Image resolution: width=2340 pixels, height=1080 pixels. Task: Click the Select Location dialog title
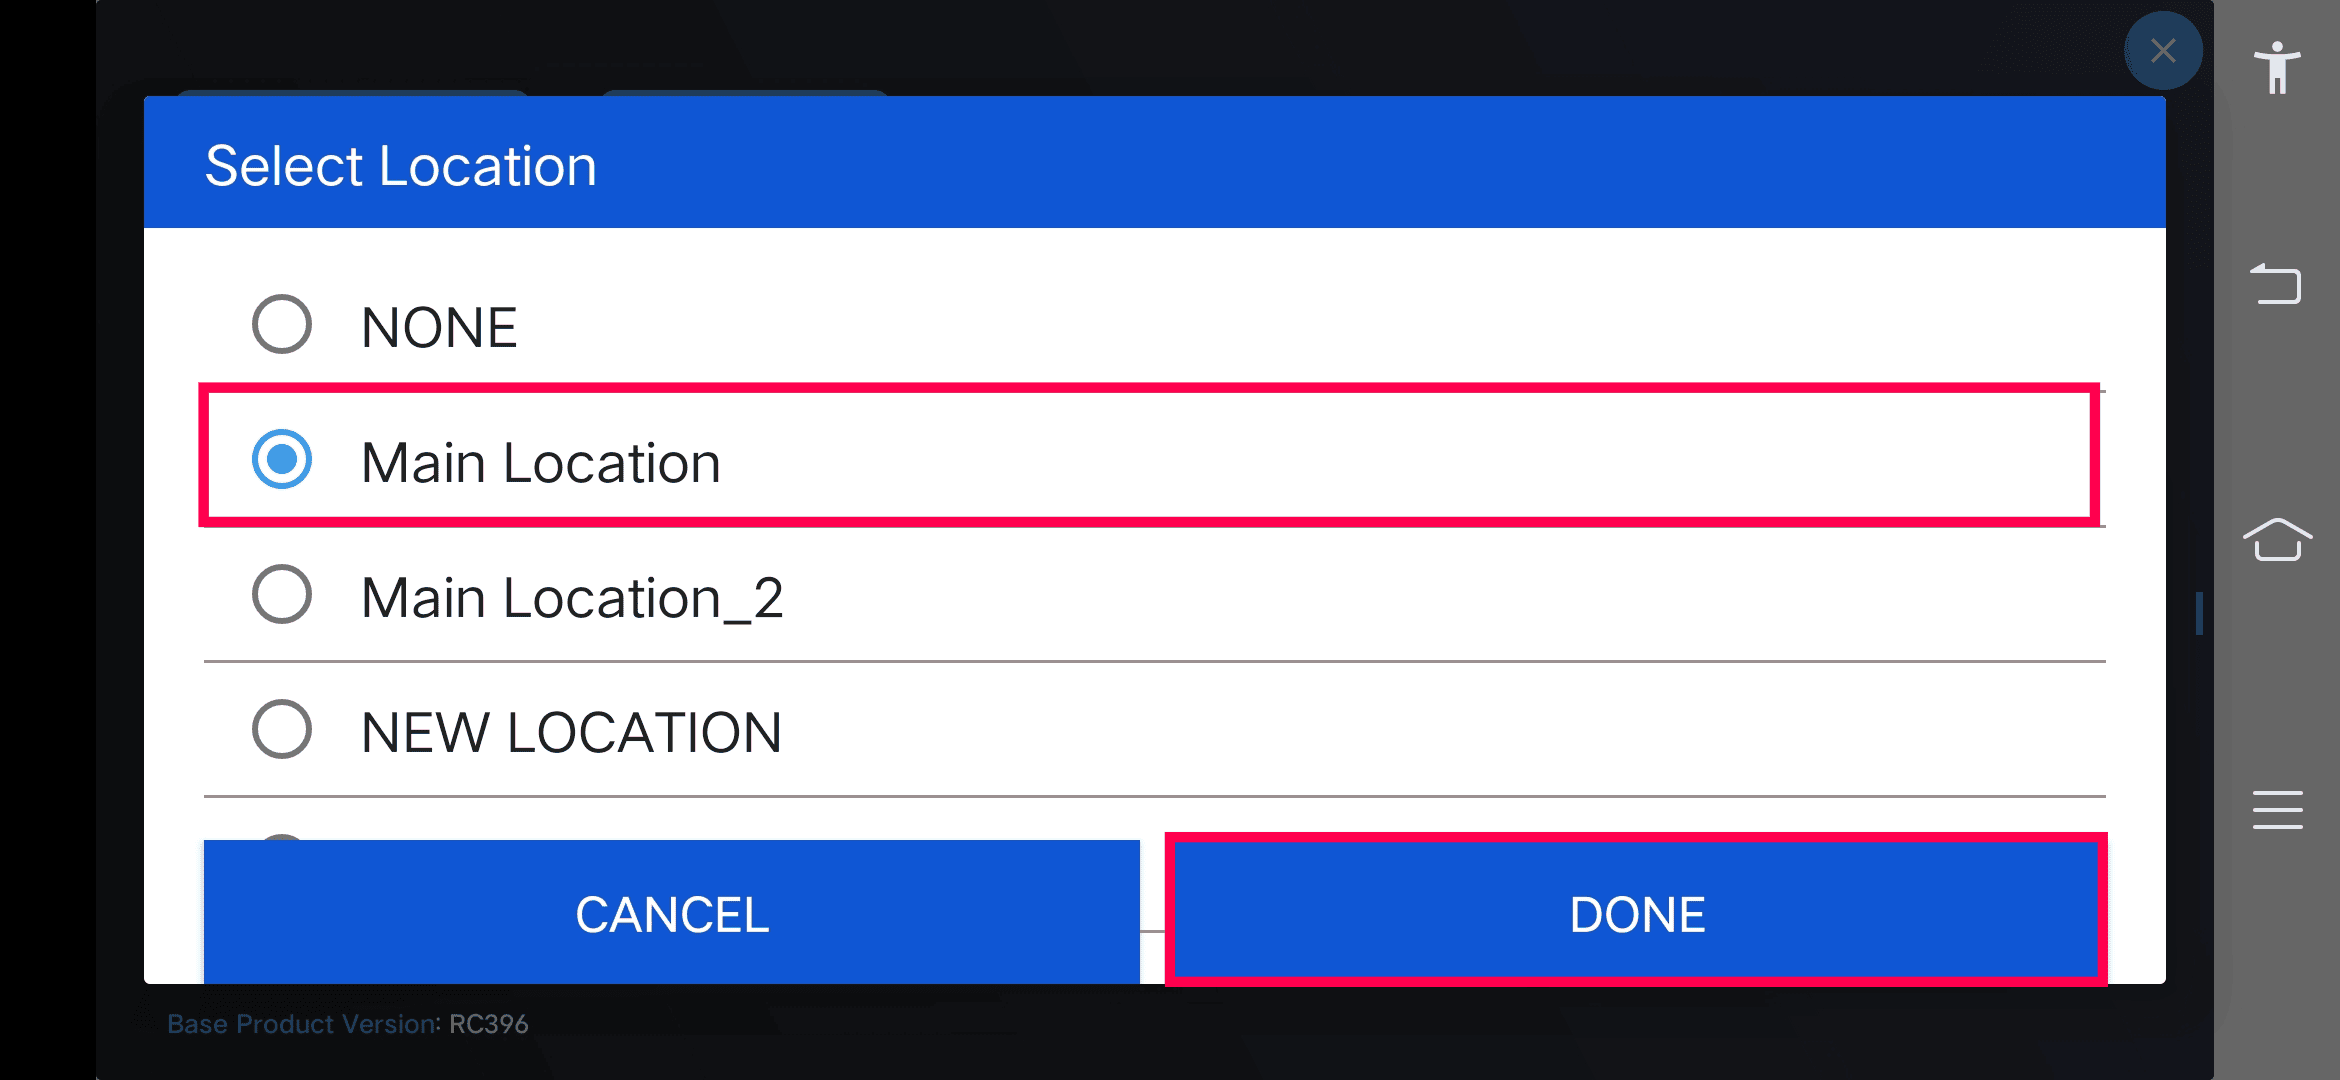point(401,166)
